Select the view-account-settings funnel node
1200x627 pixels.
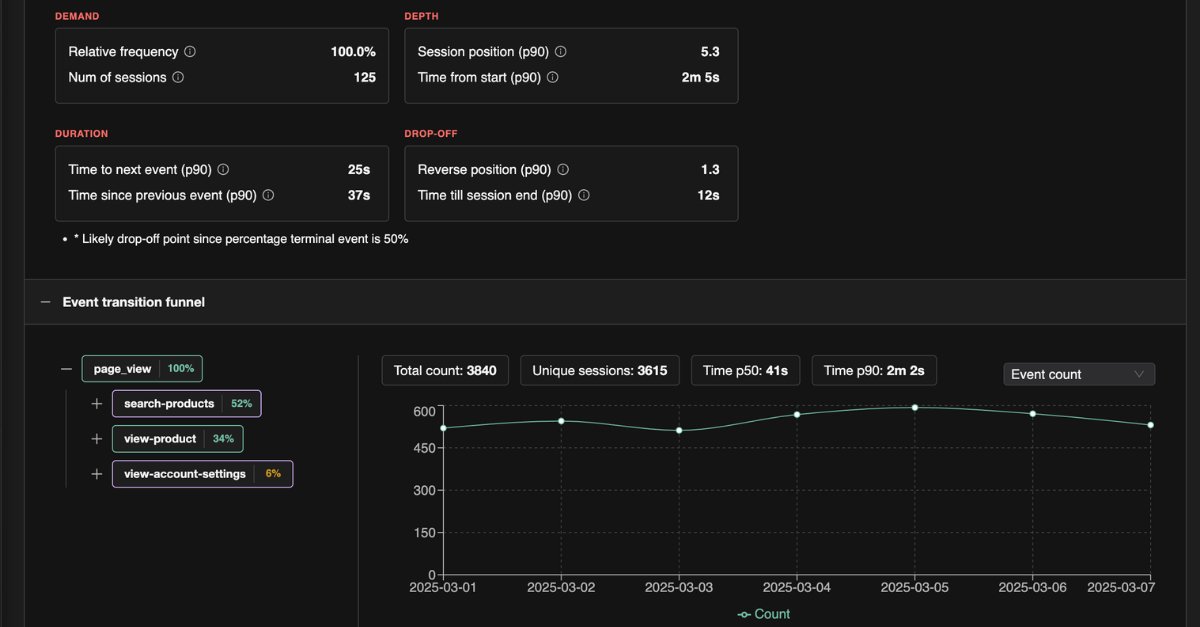coord(203,474)
